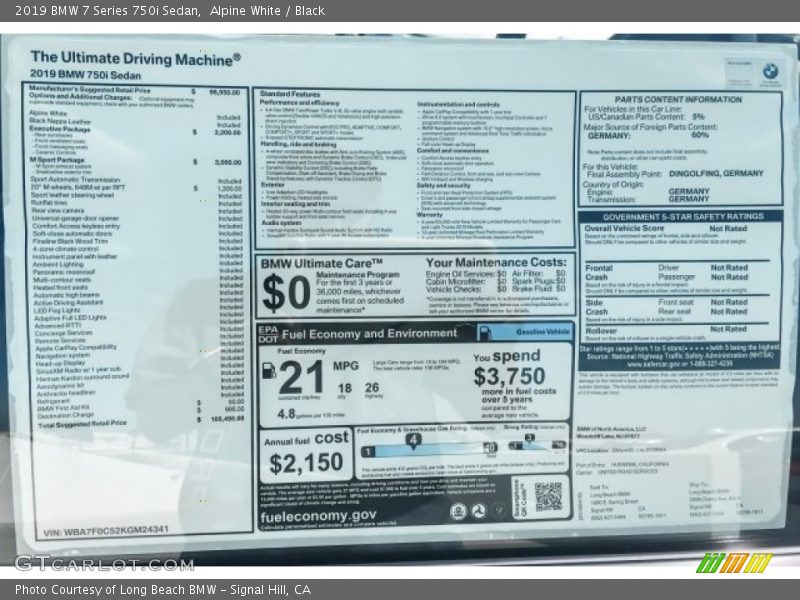The height and width of the screenshot is (600, 800).
Task: Click the 26 highway MPG value
Action: (x=372, y=388)
